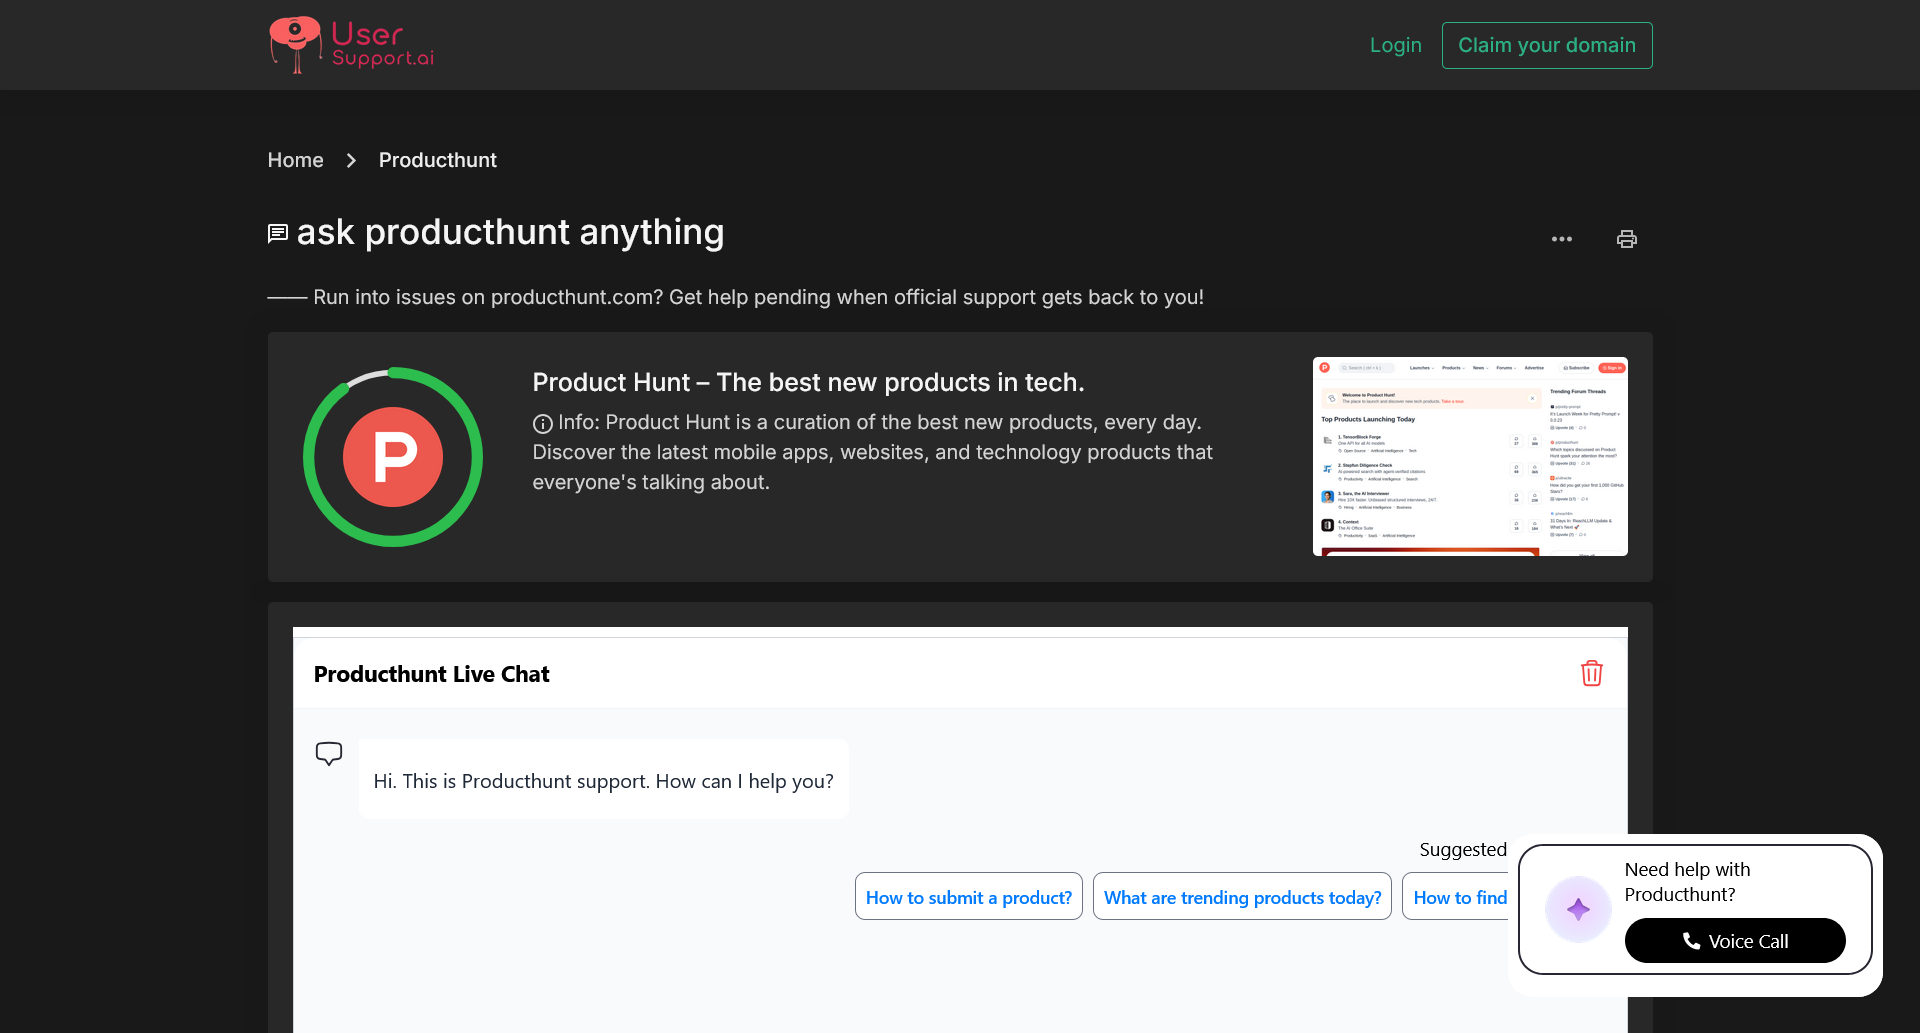Viewport: 1920px width, 1033px height.
Task: Click the chat icon beside page title
Action: (278, 234)
